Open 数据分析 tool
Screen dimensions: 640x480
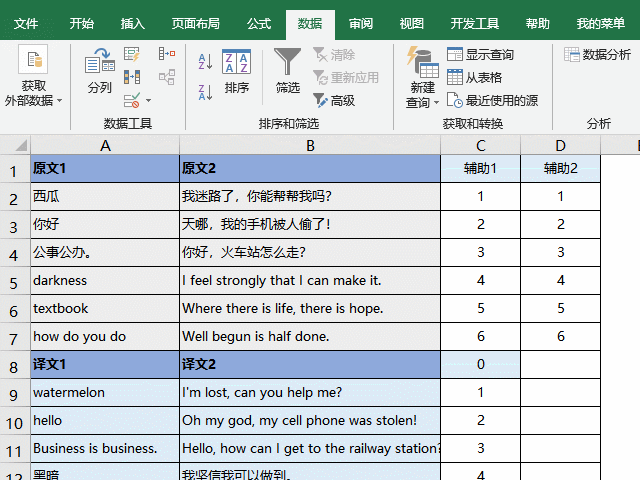click(598, 54)
